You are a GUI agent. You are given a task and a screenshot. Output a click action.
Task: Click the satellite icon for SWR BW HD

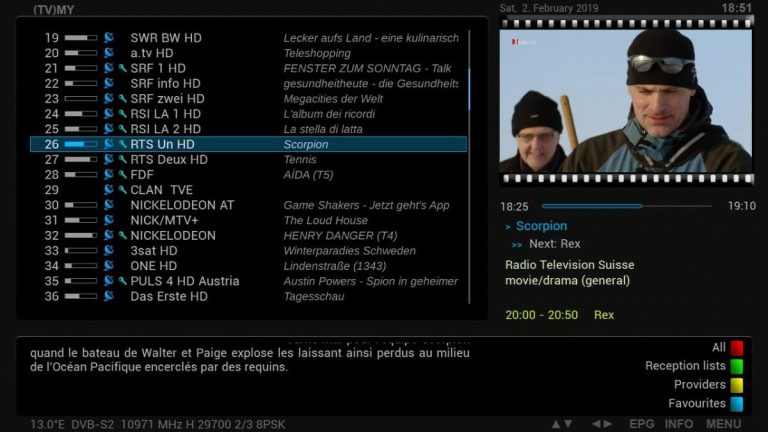point(109,37)
